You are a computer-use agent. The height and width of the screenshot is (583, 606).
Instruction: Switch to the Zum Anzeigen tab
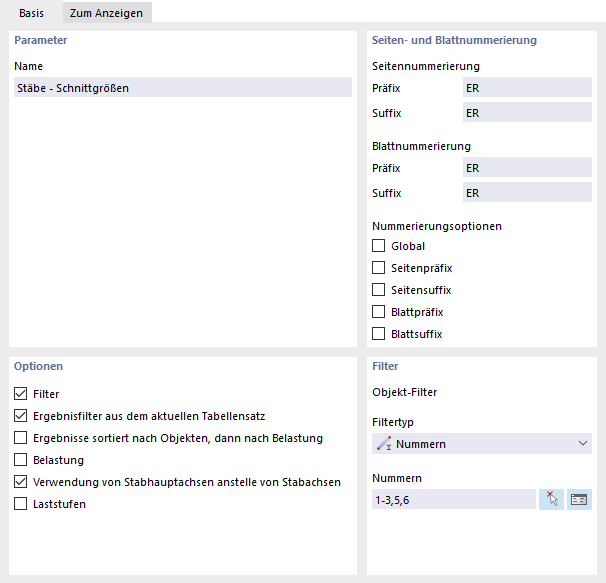click(106, 12)
